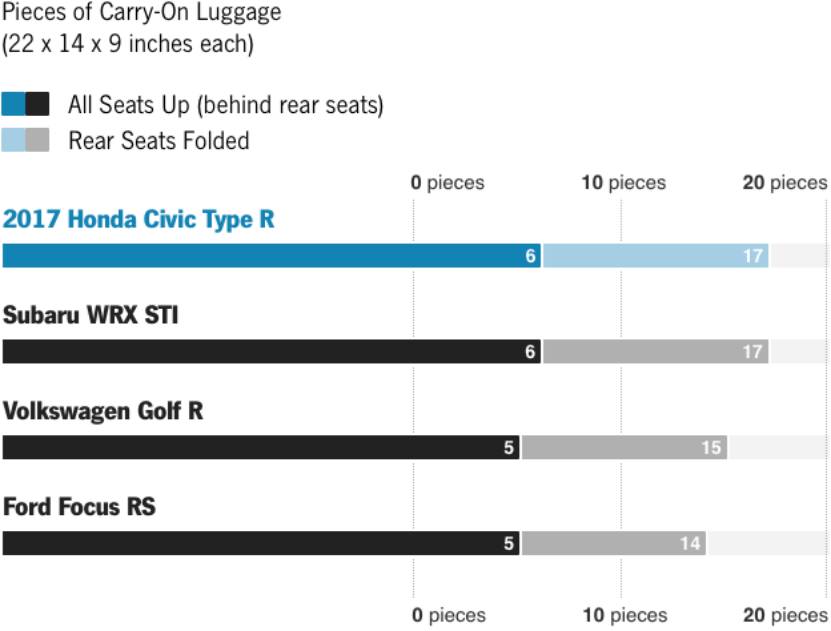This screenshot has width=831, height=631.
Task: Click the light blue legend swatch
Action: tap(13, 141)
